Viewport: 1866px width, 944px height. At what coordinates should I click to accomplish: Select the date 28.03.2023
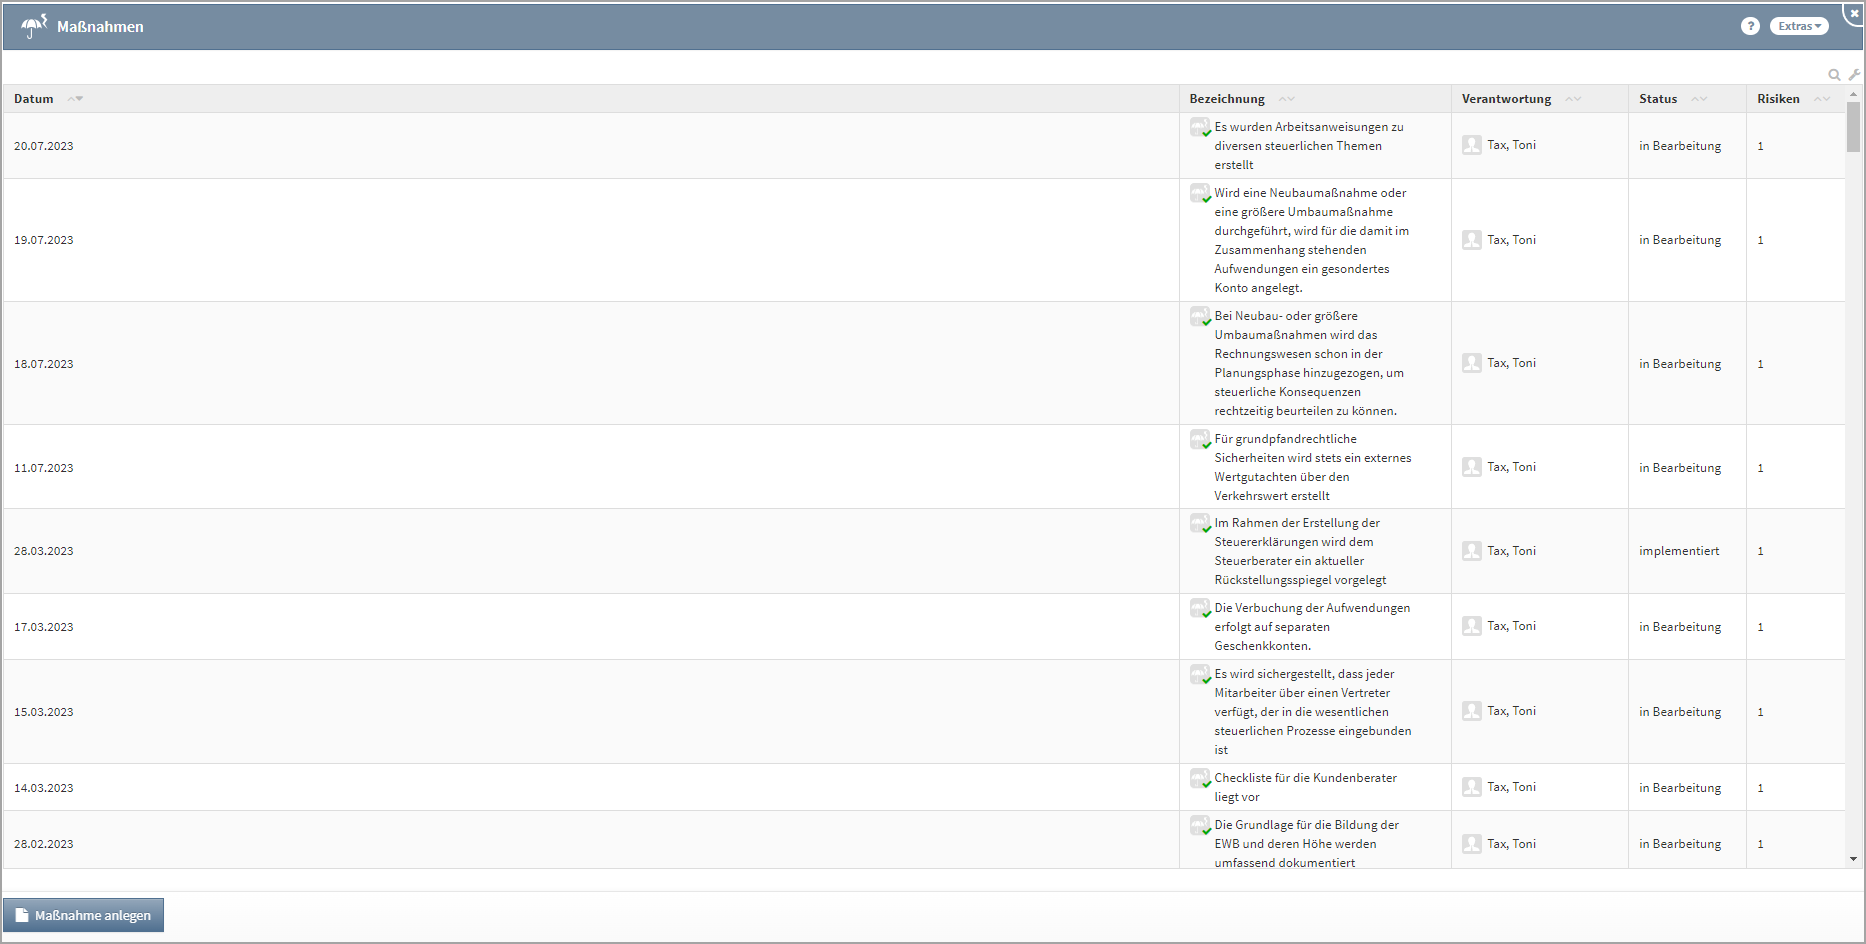(44, 551)
